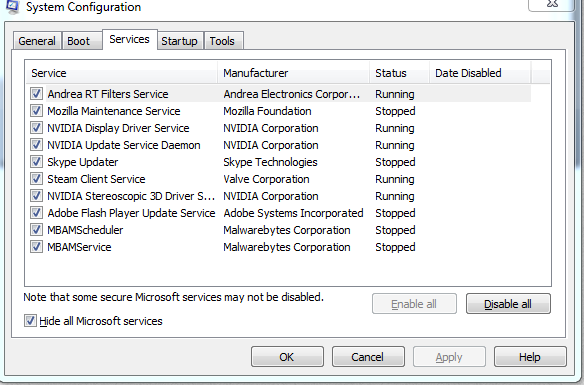Screen dimensions: 584x385
Task: Select the Skype Updater service name
Action: [x=83, y=162]
